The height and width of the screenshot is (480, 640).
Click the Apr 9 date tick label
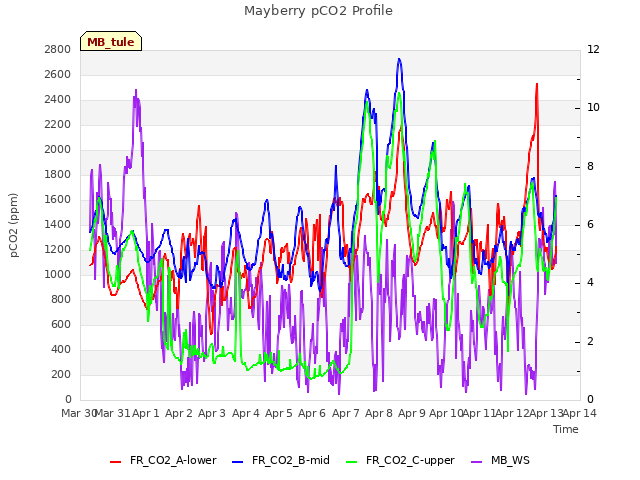pyautogui.click(x=412, y=413)
